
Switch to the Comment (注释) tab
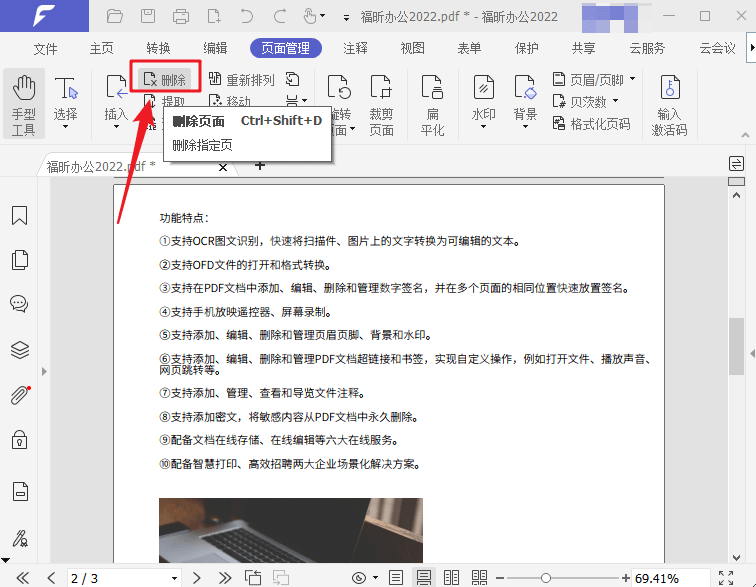tap(355, 48)
